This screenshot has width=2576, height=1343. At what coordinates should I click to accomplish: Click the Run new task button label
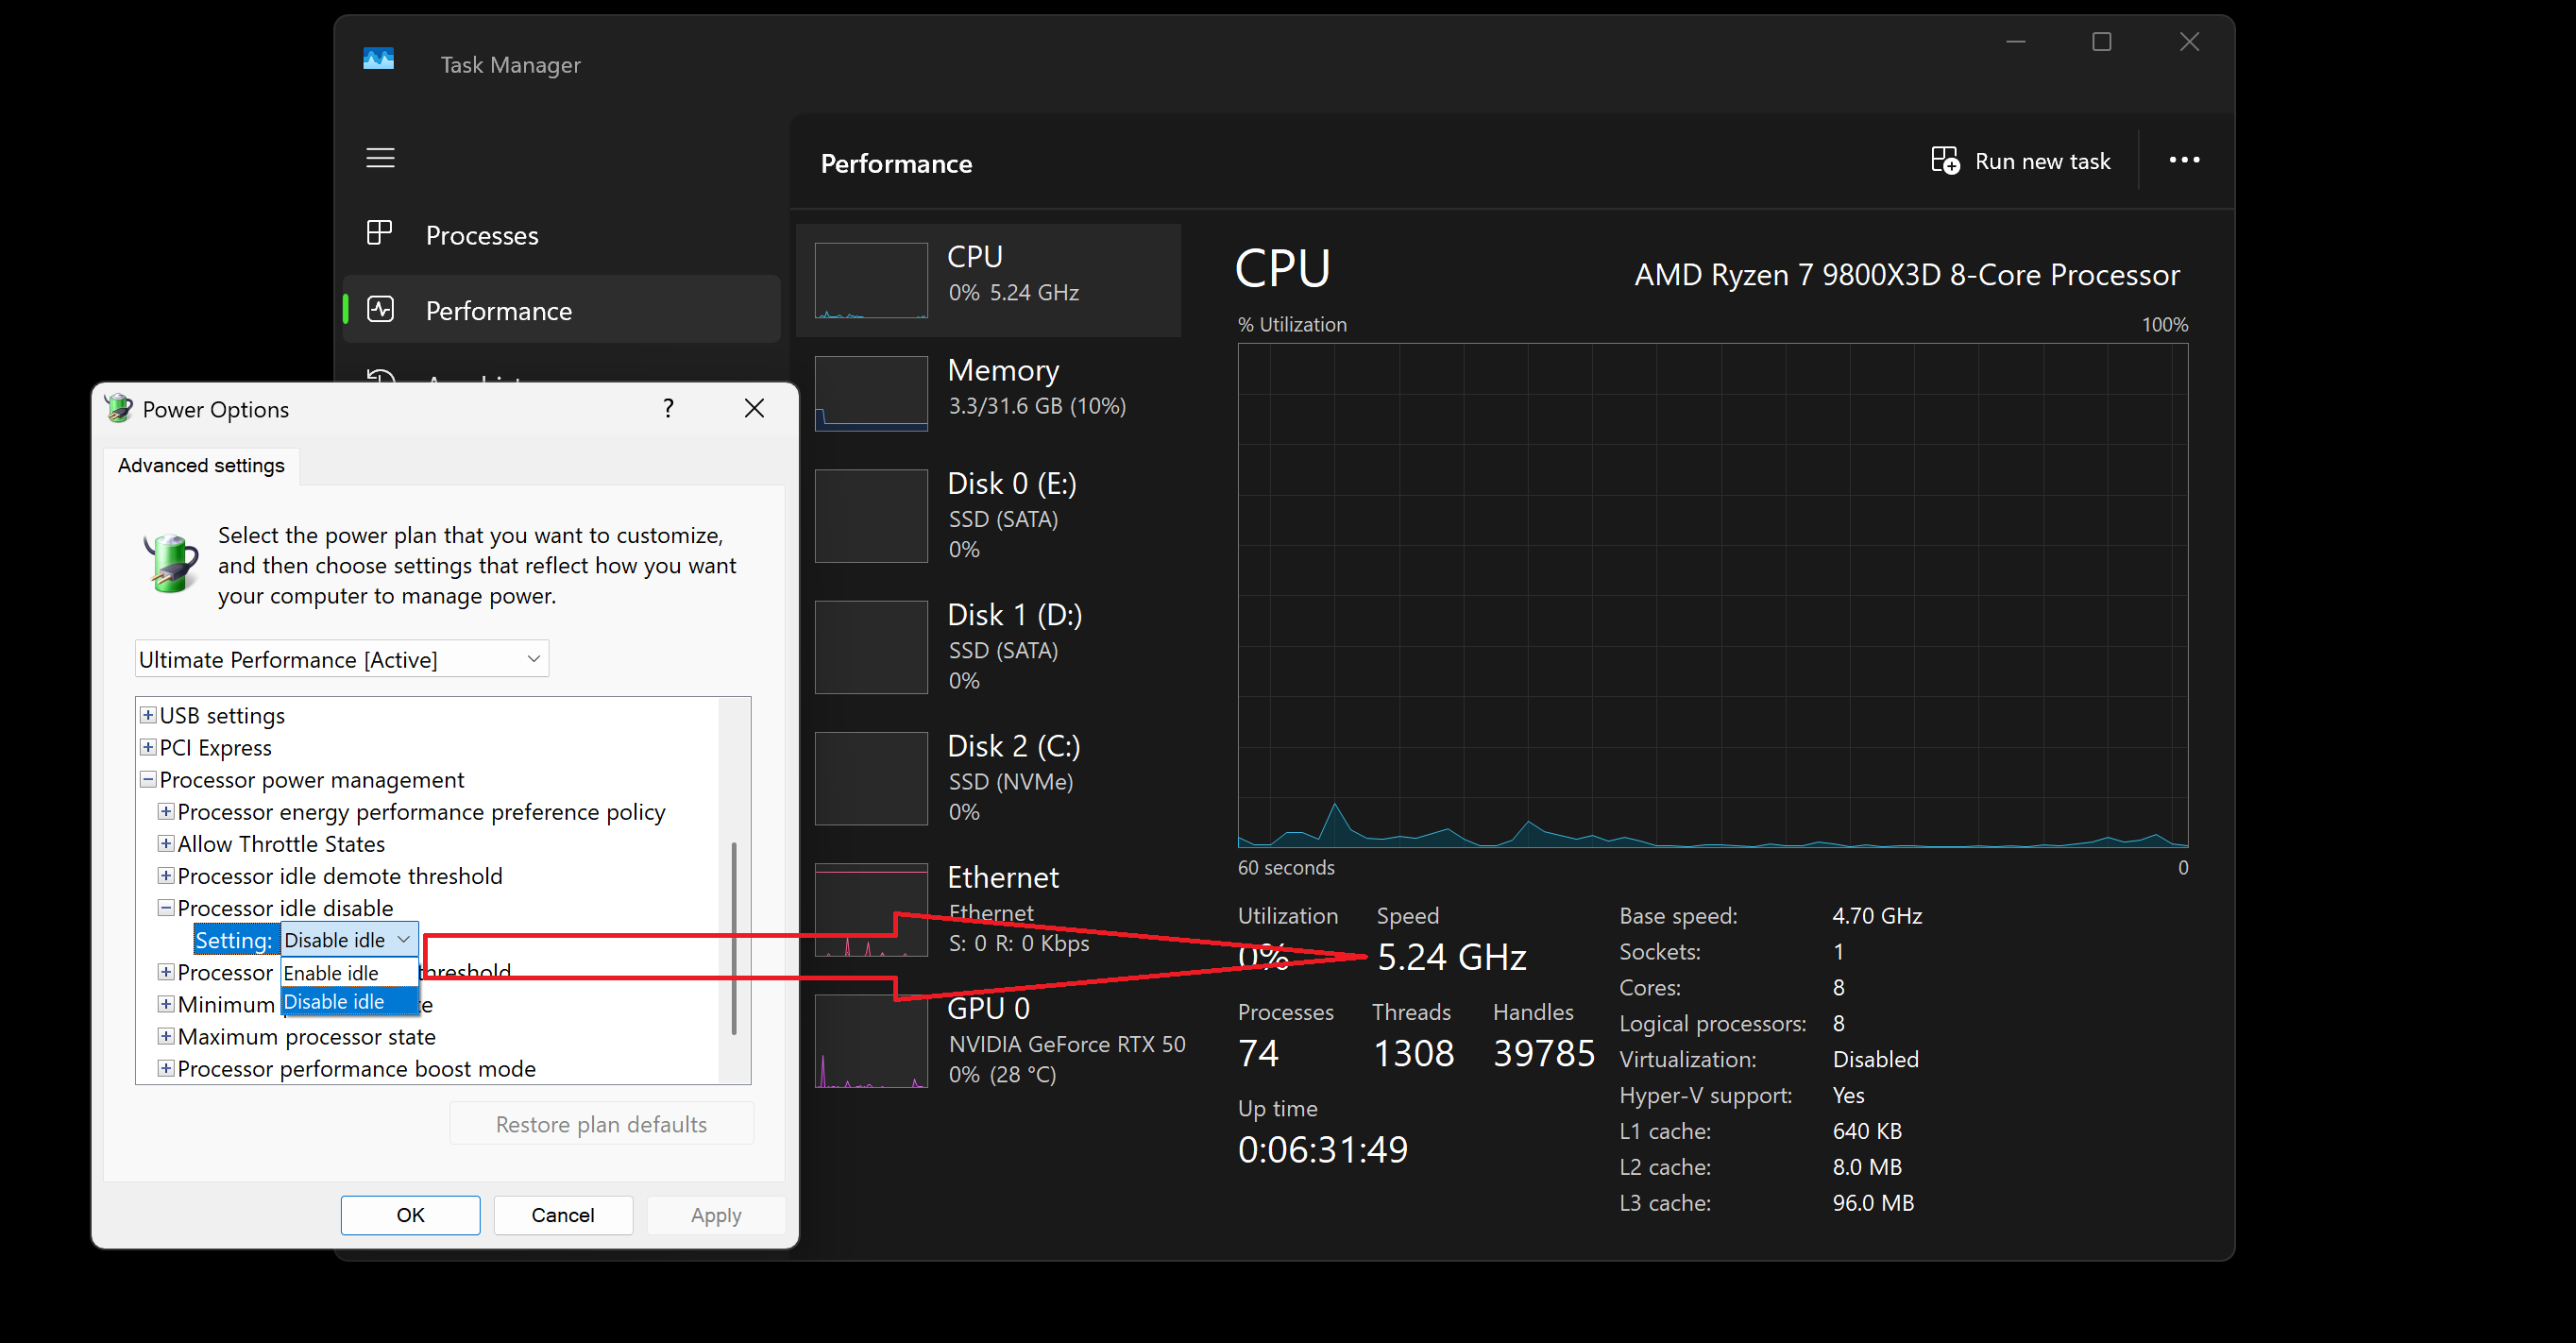tap(2043, 161)
